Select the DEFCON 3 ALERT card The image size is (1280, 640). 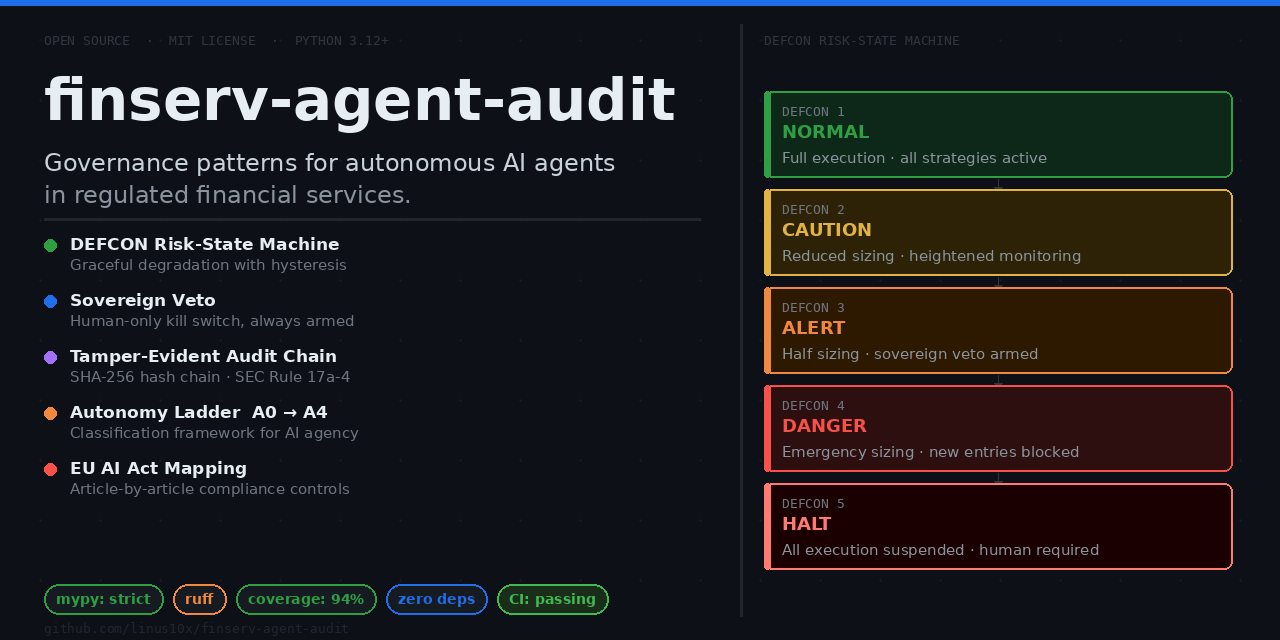[x=998, y=330]
